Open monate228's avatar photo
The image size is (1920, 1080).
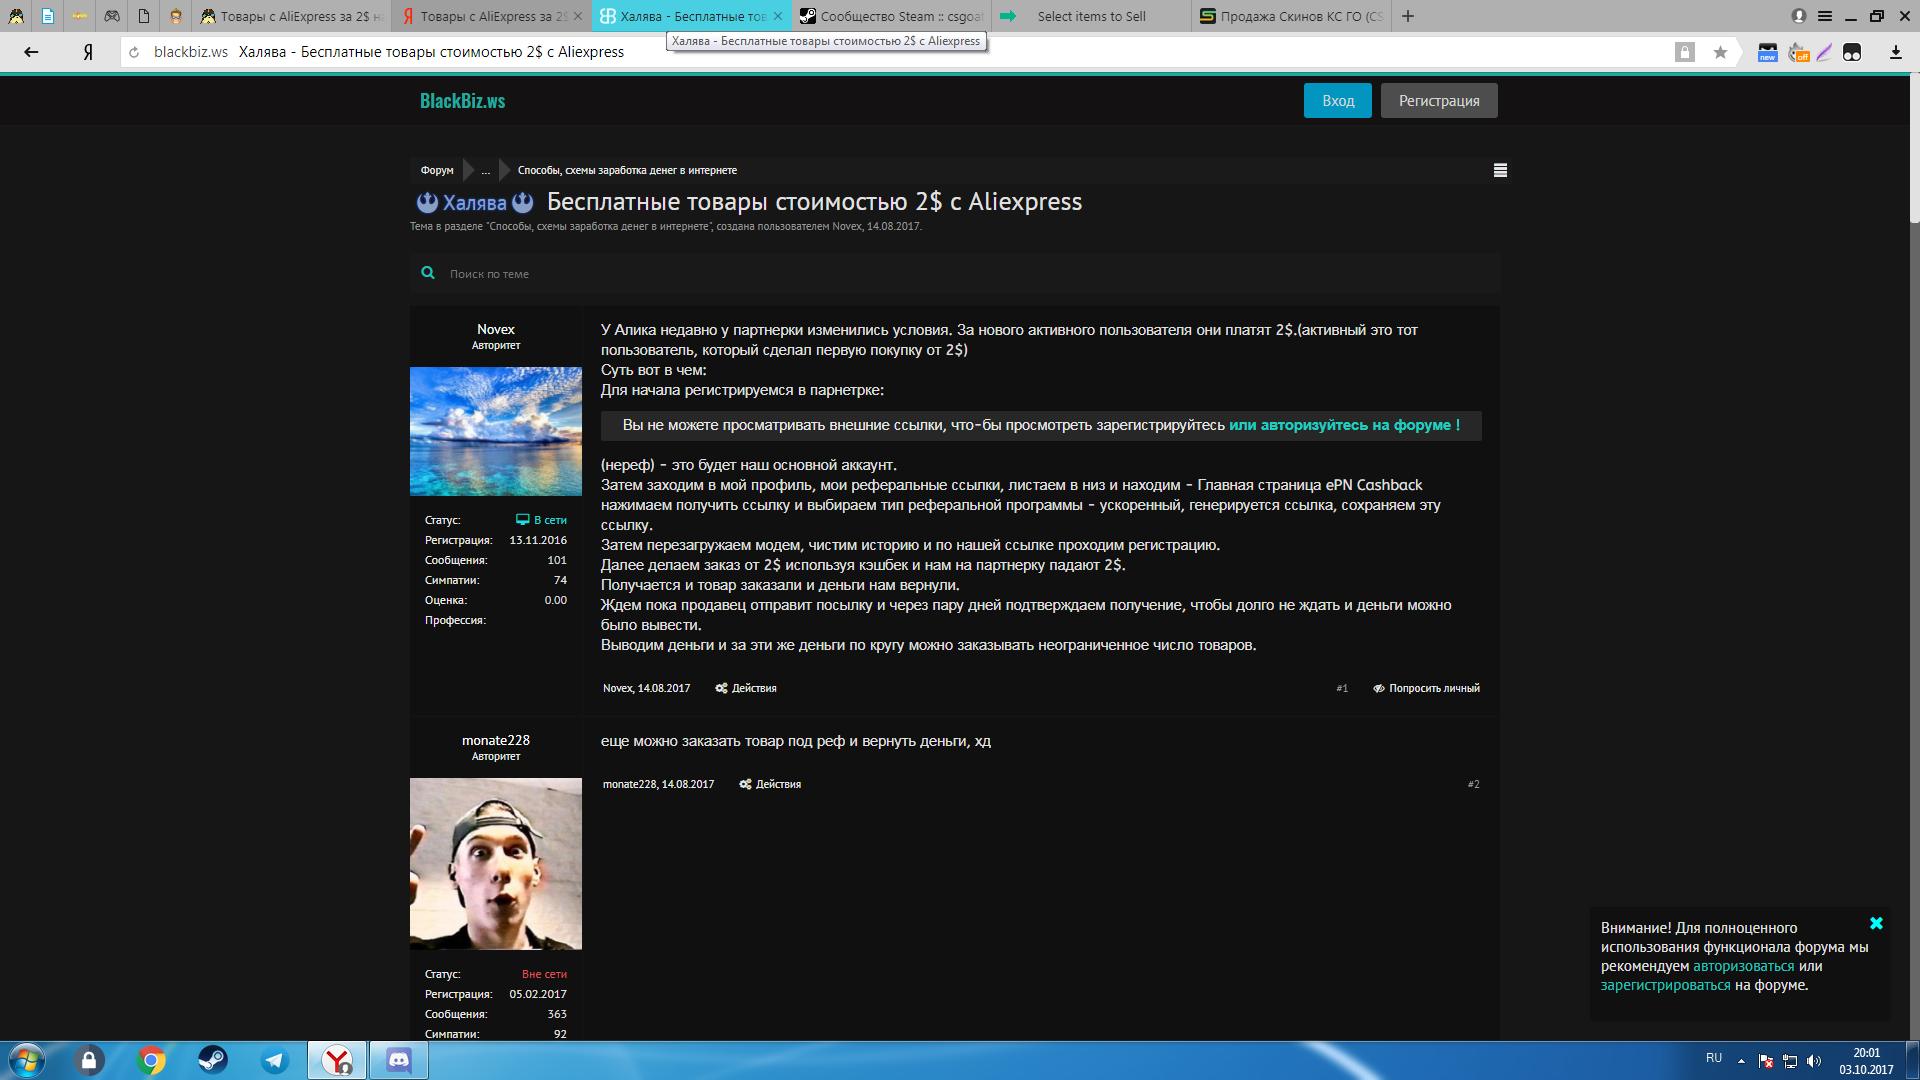point(496,864)
